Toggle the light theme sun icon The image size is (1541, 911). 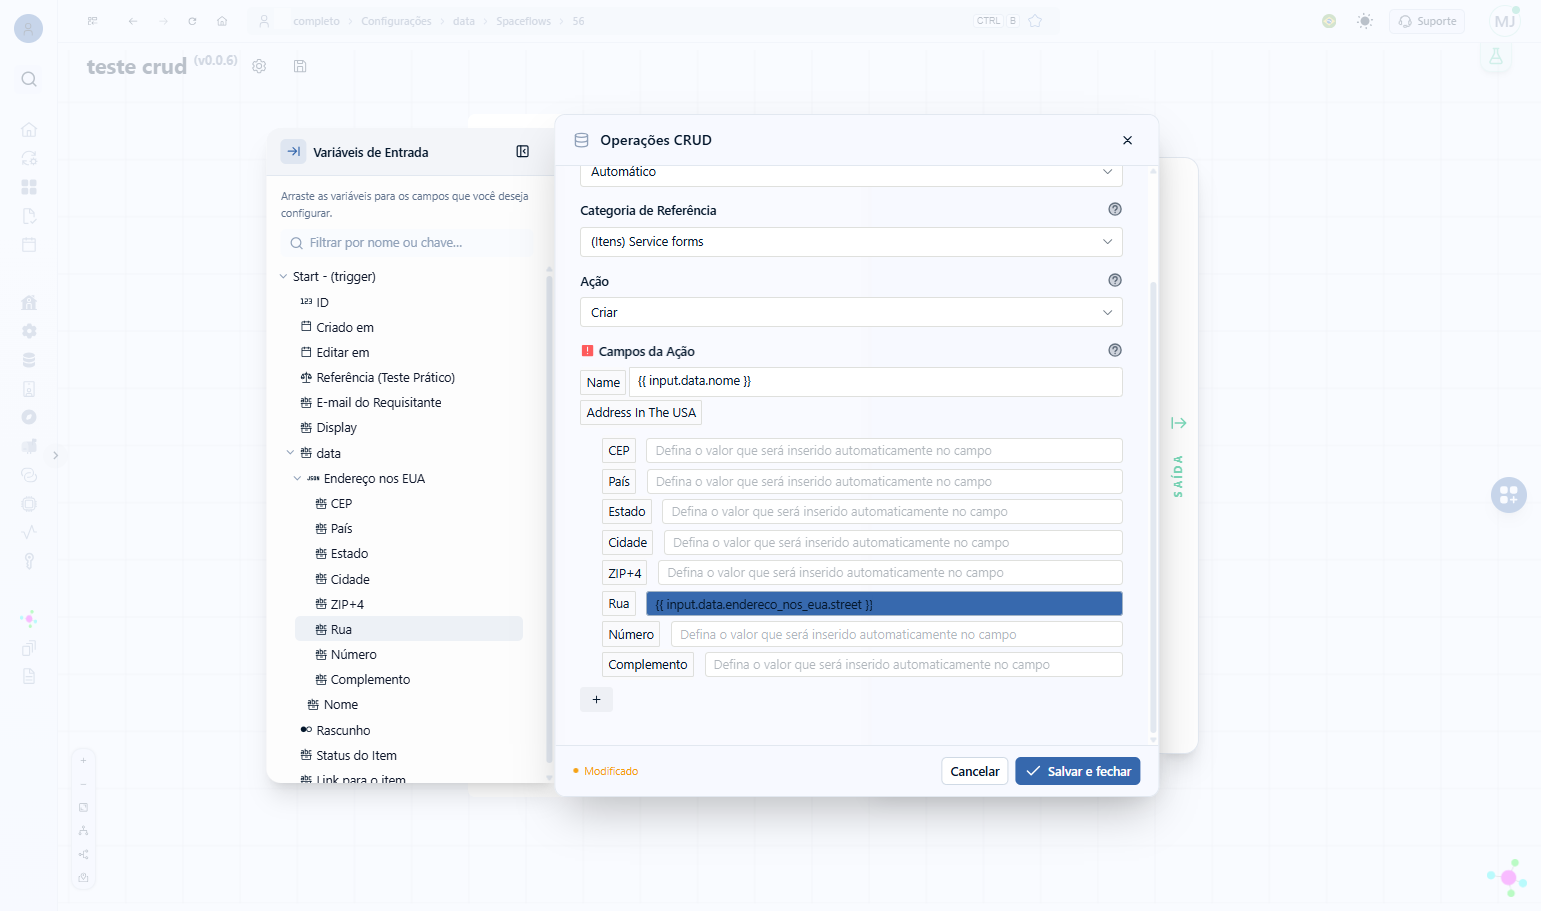[x=1365, y=21]
